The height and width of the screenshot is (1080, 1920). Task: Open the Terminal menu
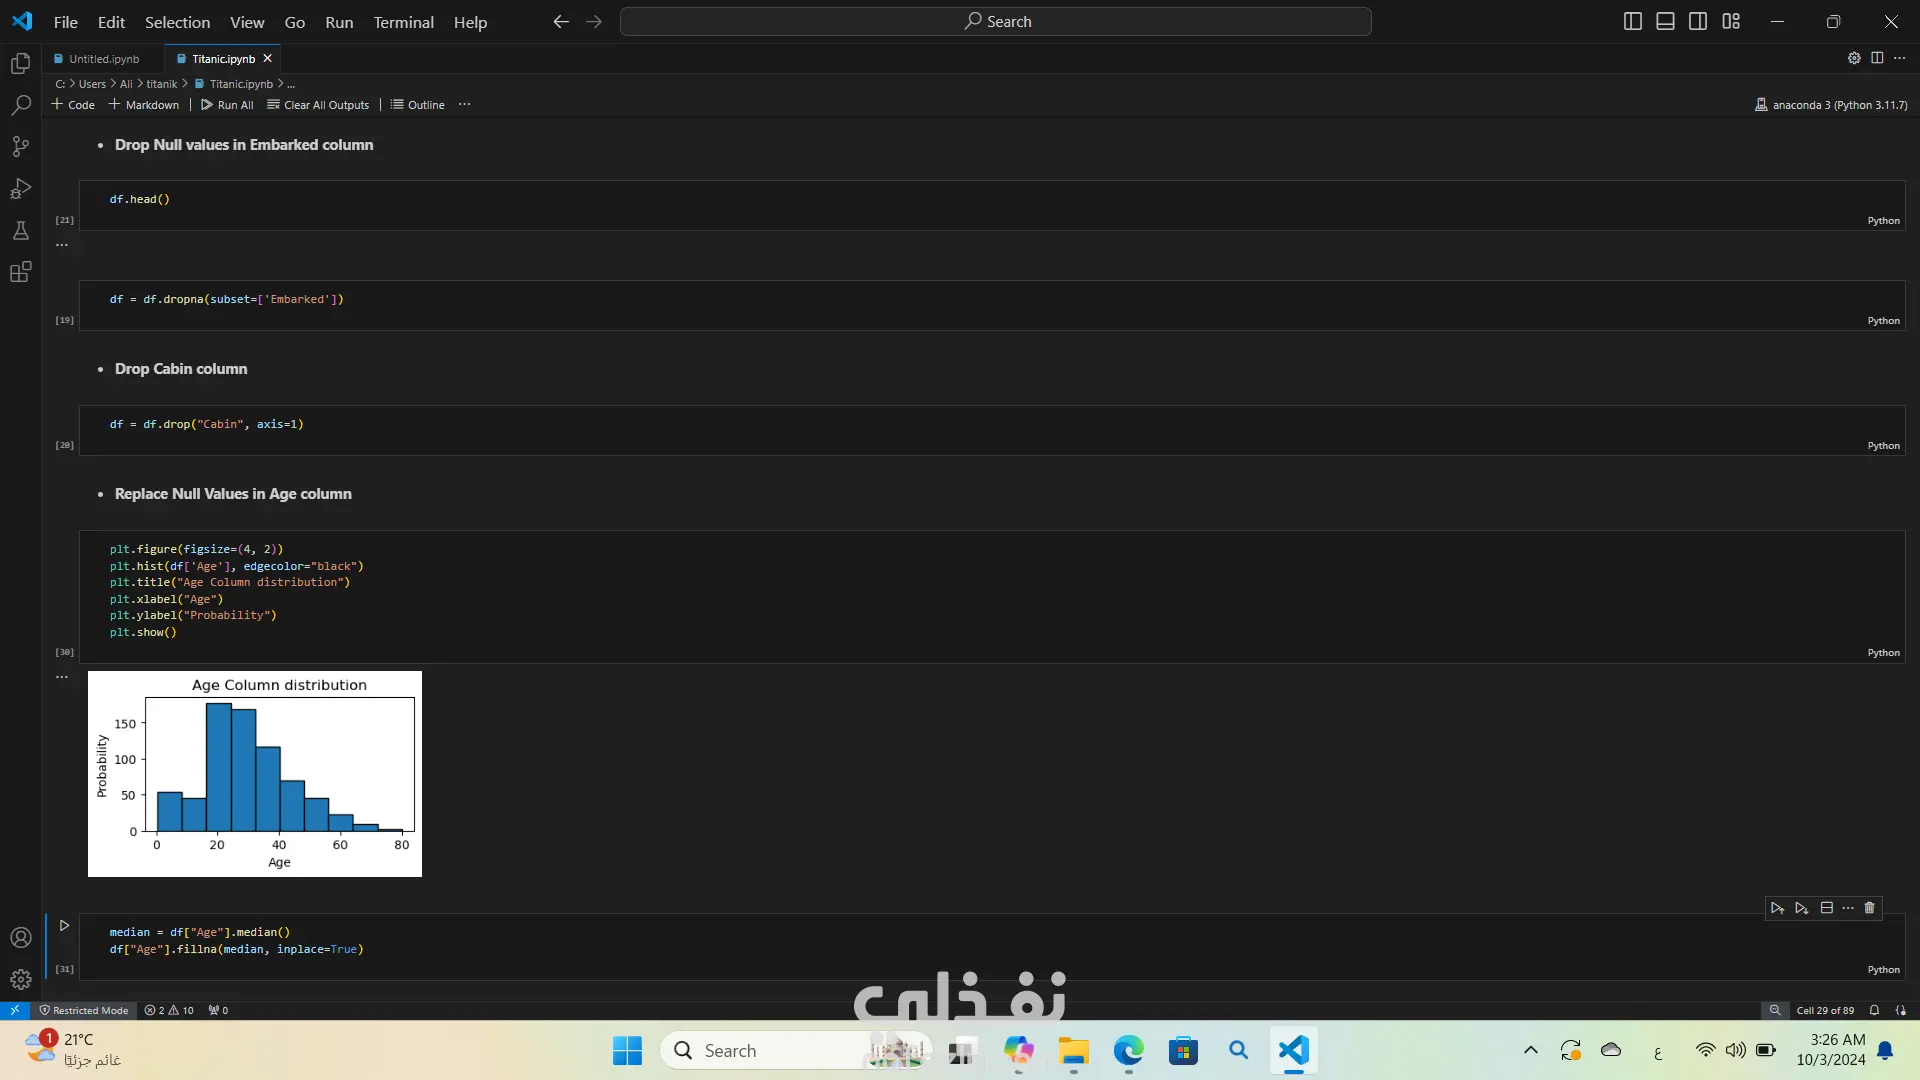pos(403,22)
